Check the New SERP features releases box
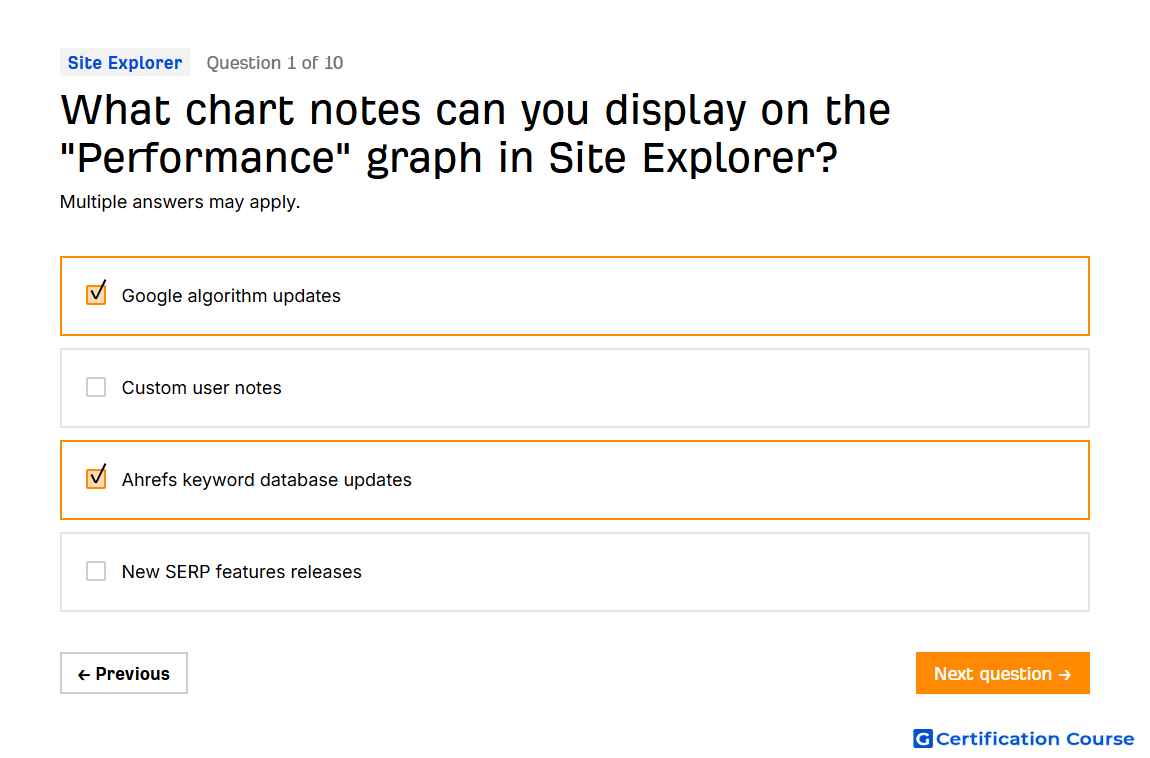 (96, 571)
